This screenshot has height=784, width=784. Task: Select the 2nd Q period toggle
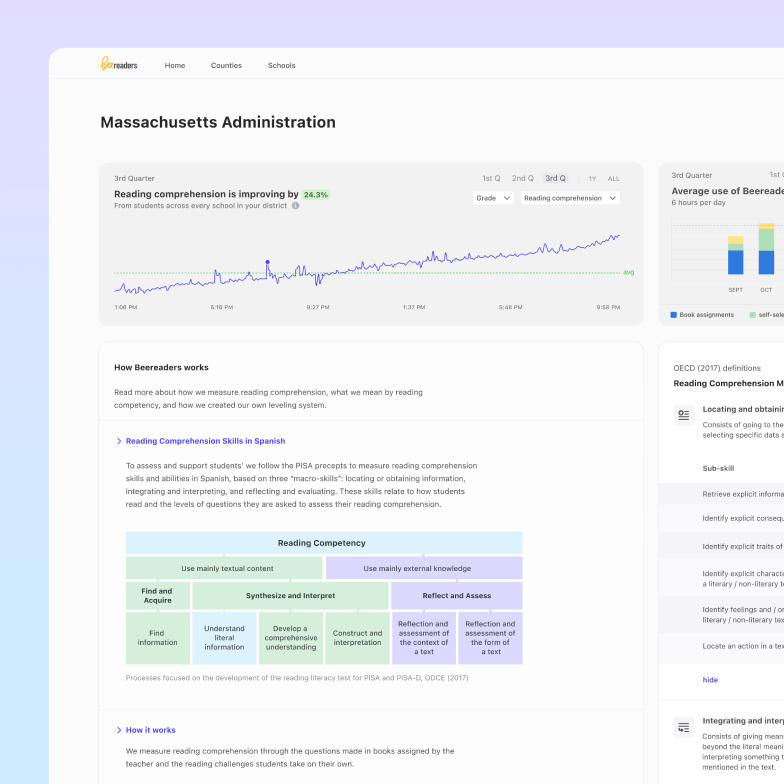[523, 179]
